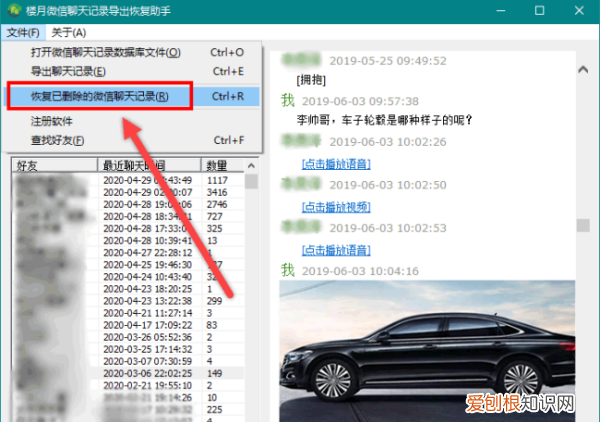The image size is (600, 422).
Task: Click the app logo icon in title bar
Action: coord(14,10)
